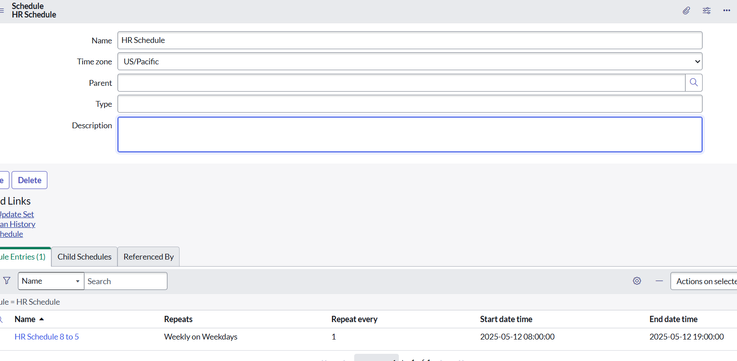
Task: Click the Repeat every value 1
Action: pos(334,337)
